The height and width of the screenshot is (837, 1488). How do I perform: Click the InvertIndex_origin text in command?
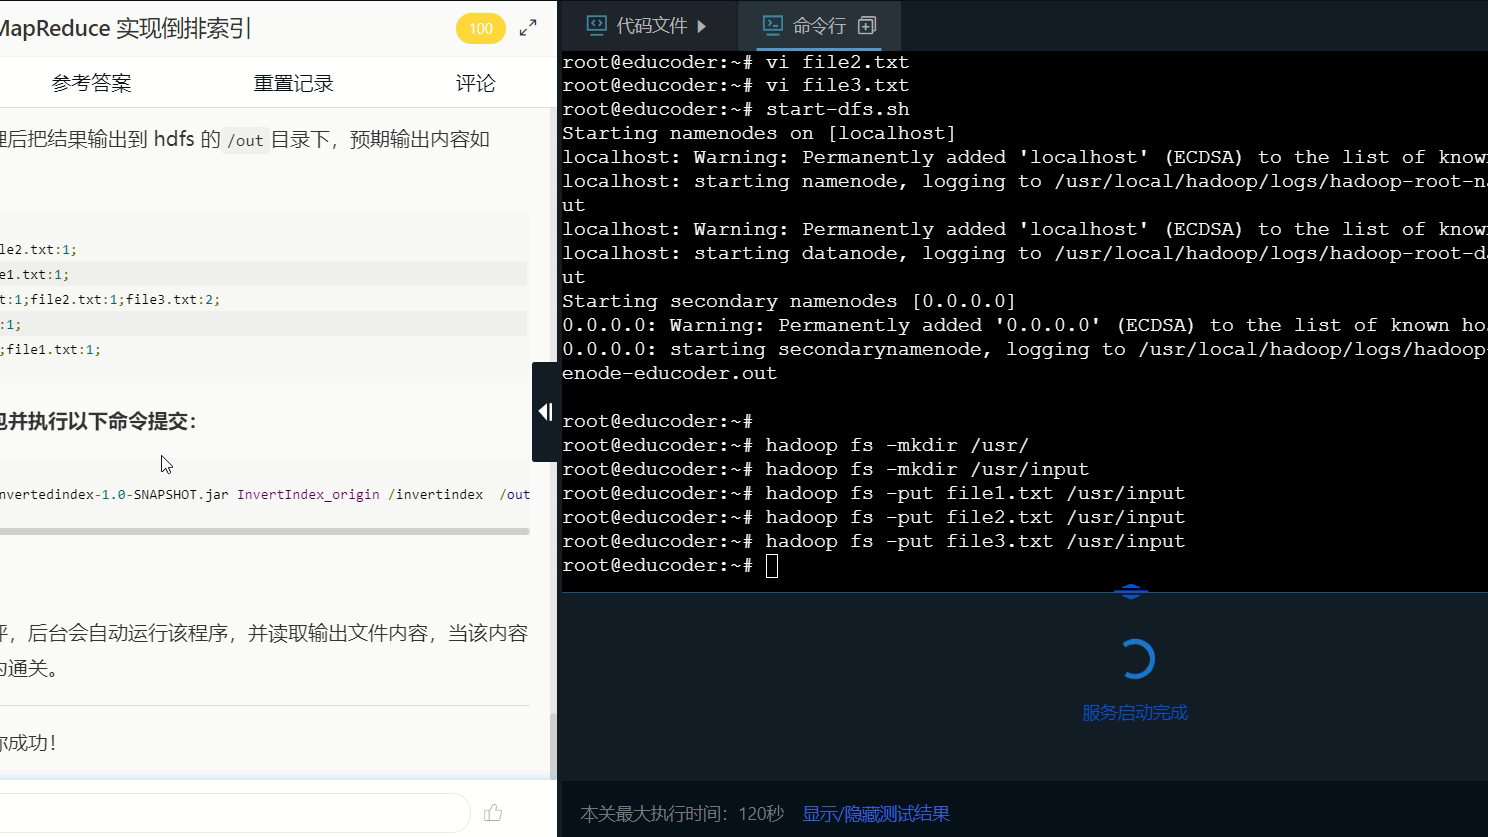pyautogui.click(x=308, y=494)
